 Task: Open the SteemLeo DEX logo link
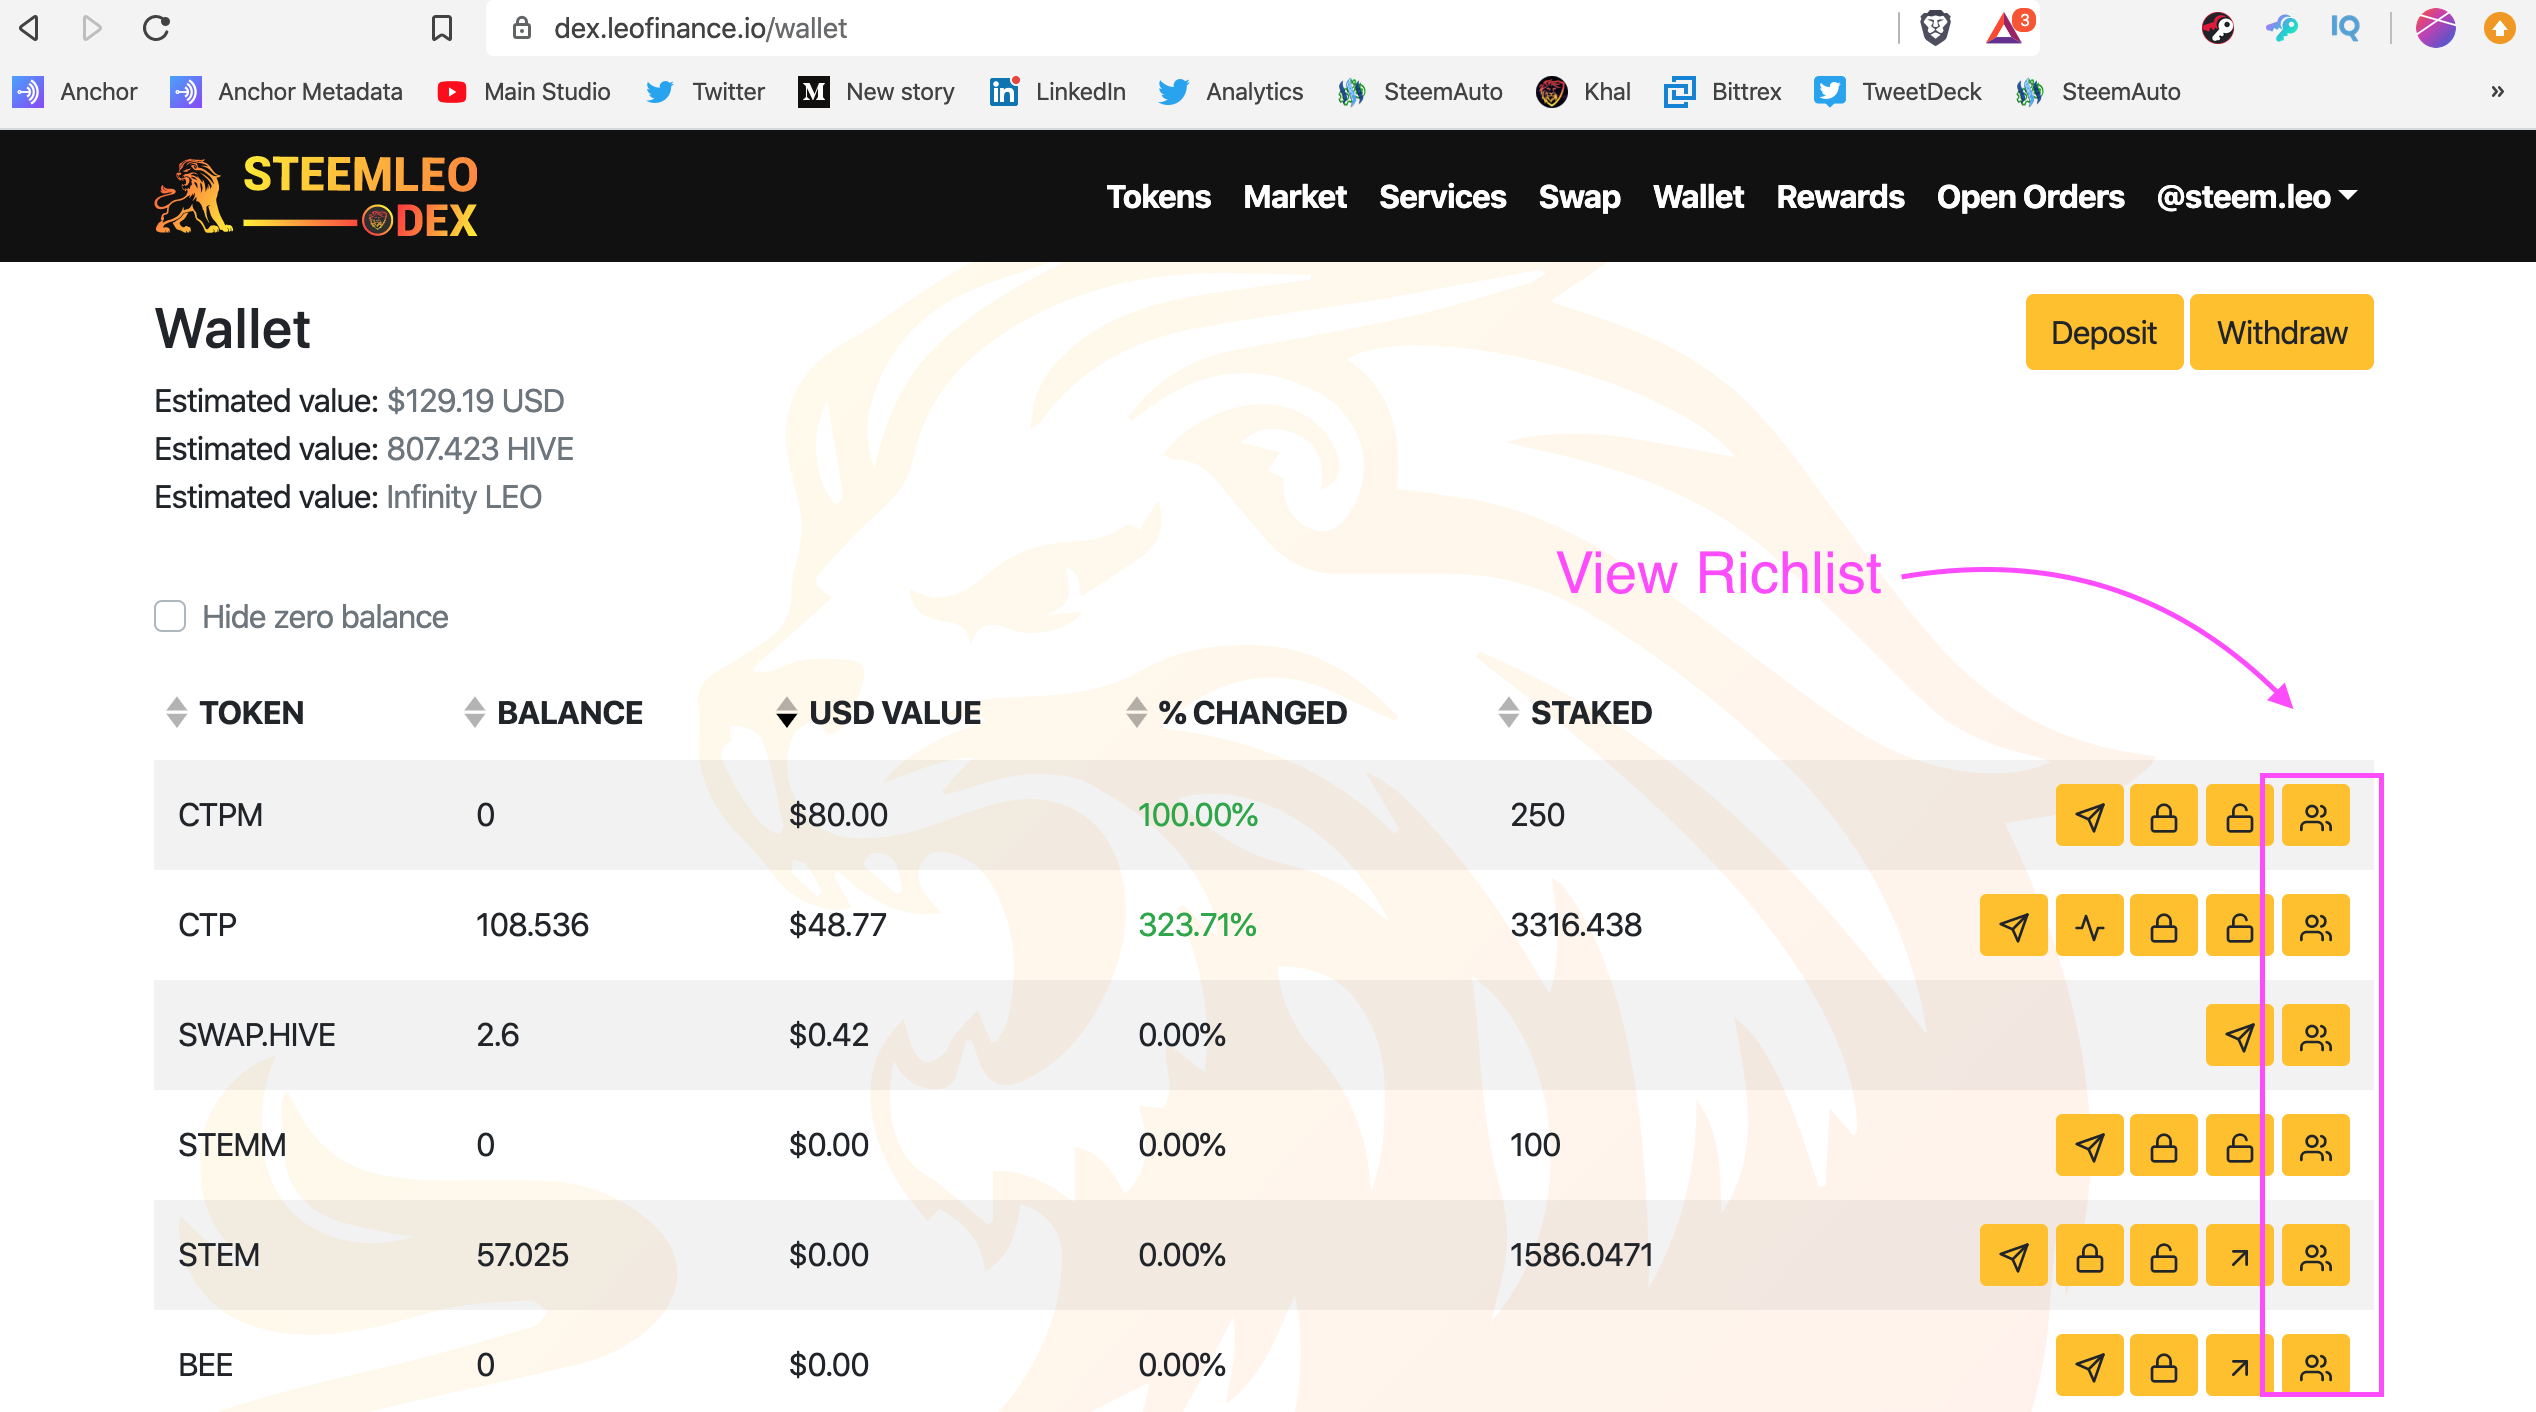point(317,196)
